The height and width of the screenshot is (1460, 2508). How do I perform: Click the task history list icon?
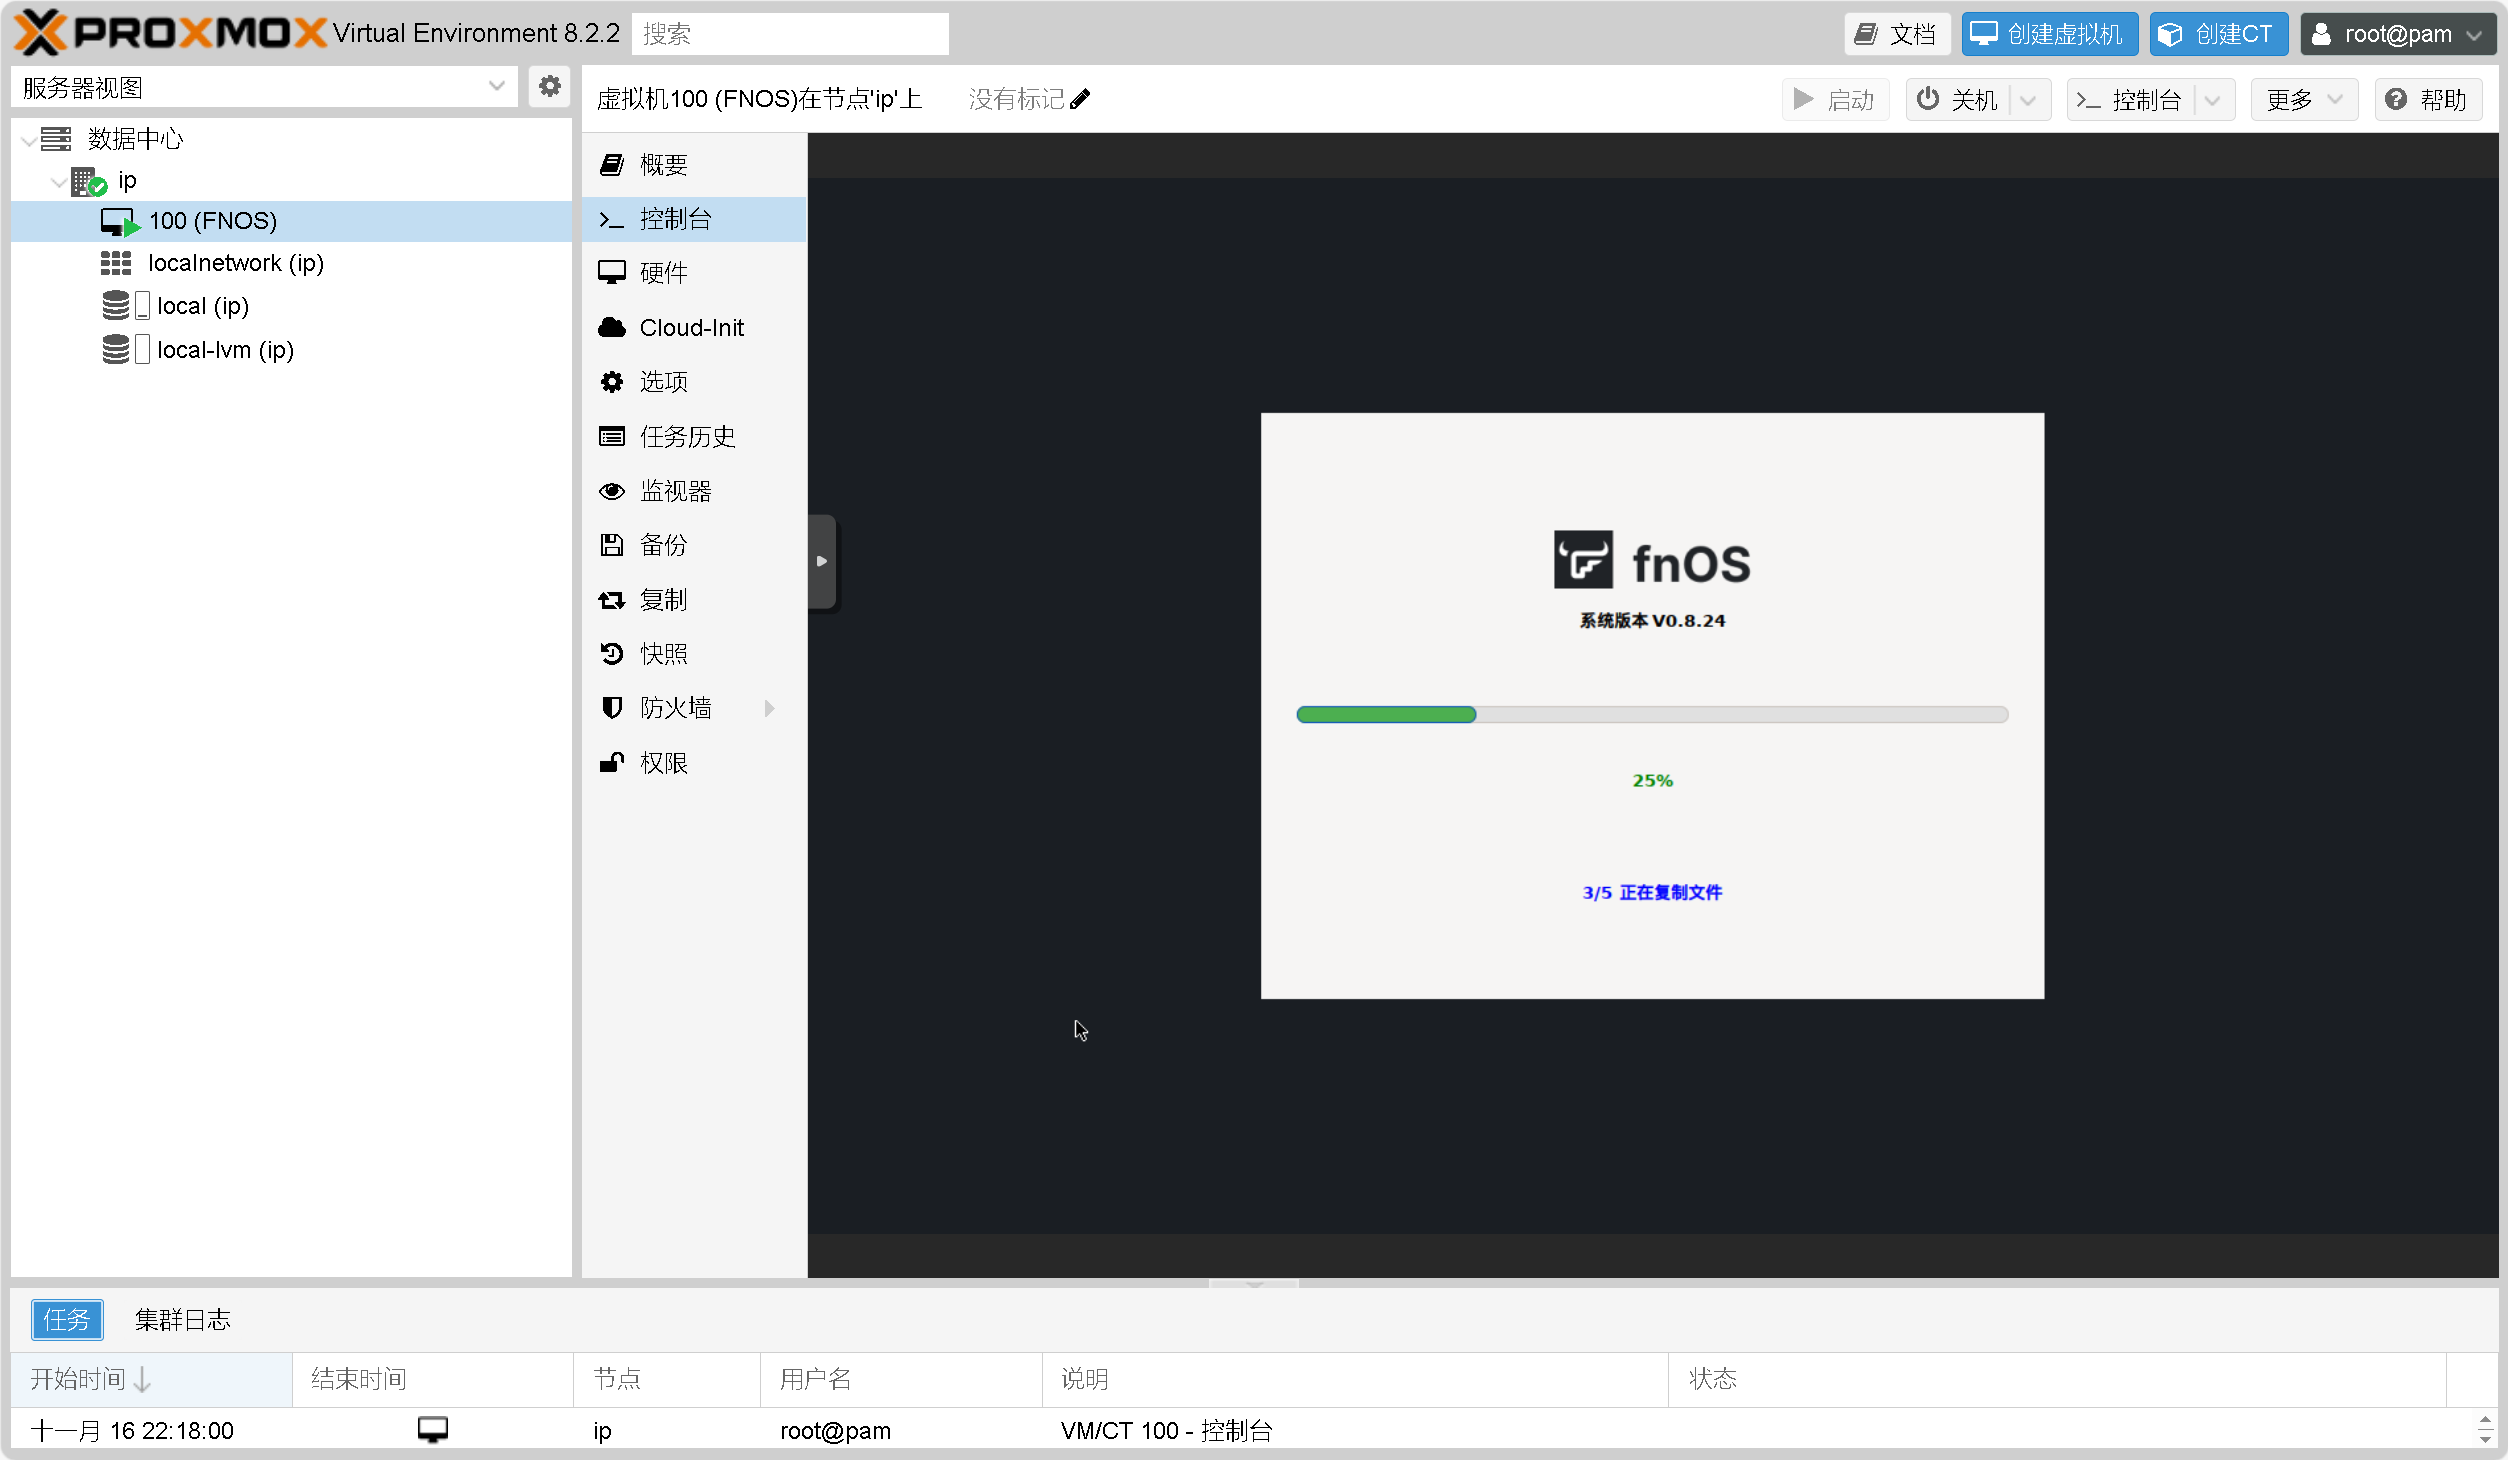point(612,436)
